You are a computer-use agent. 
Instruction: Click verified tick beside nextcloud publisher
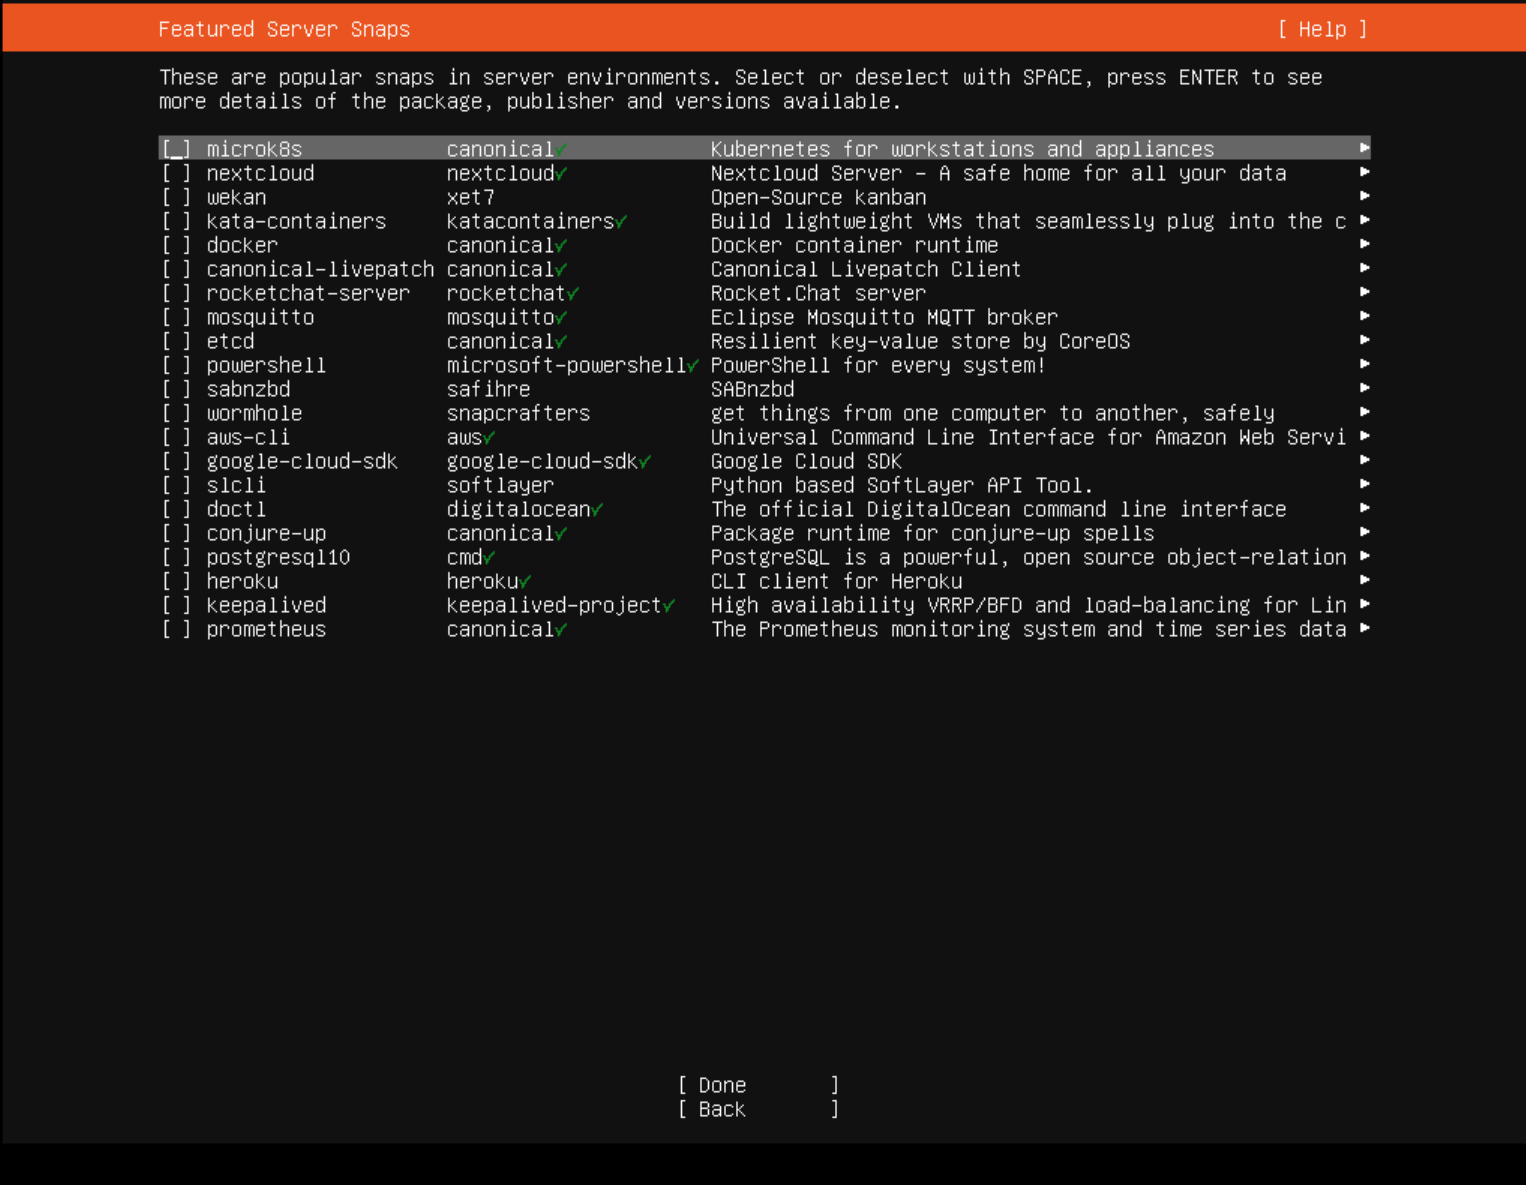click(561, 174)
